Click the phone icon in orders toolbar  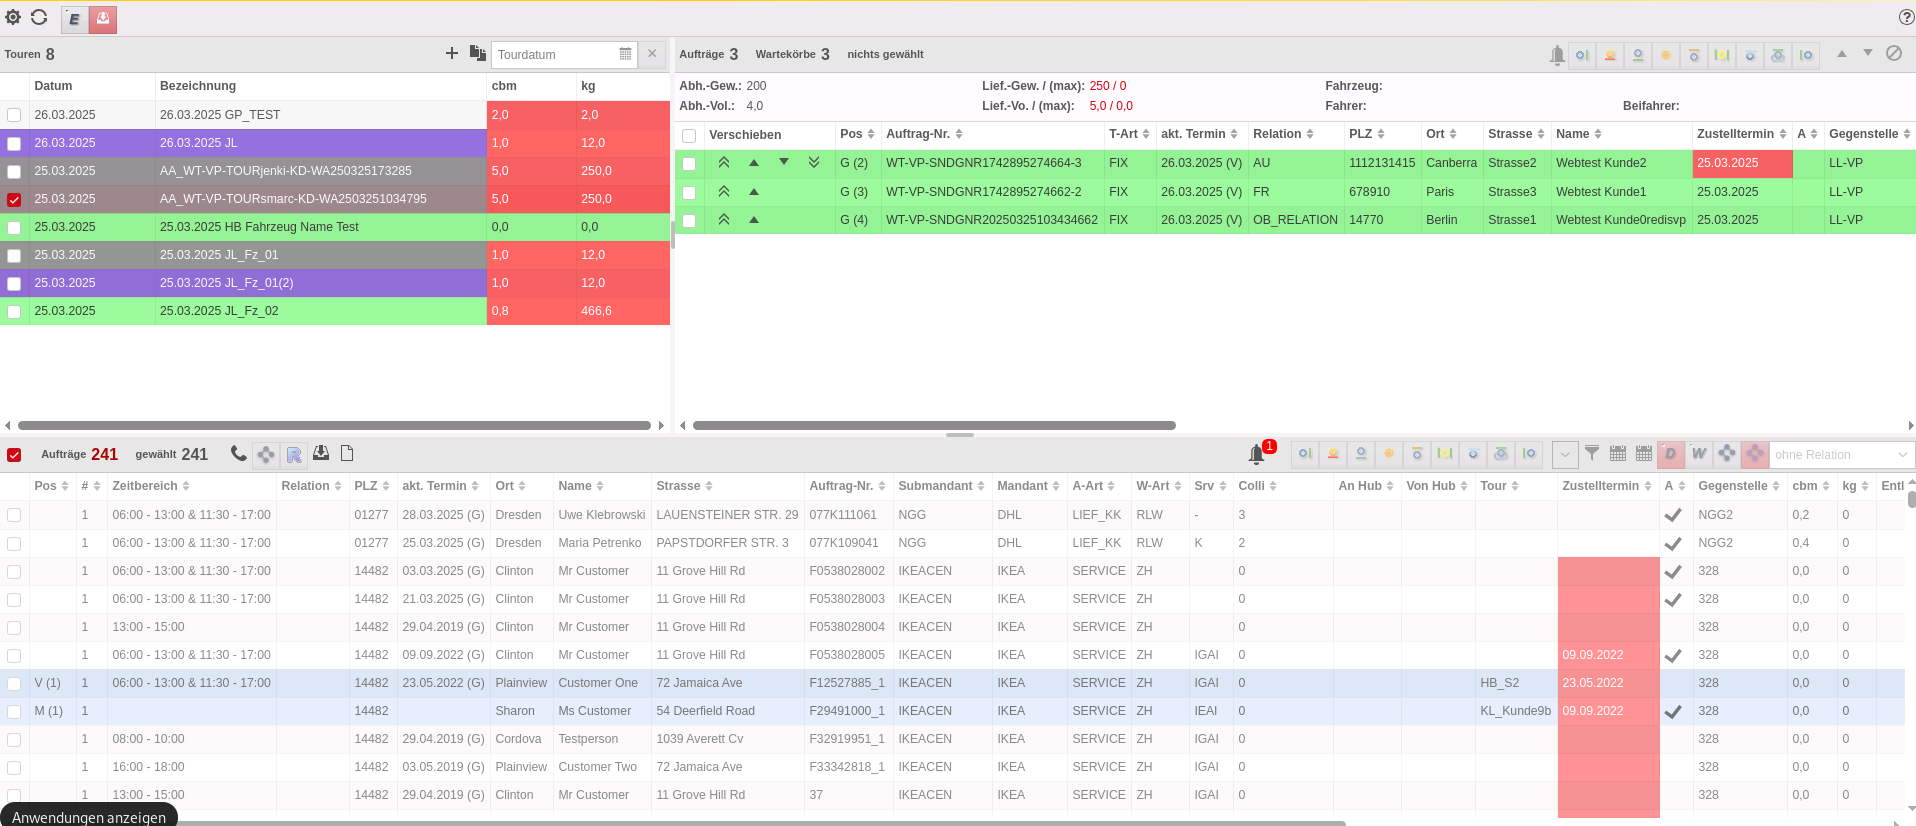[x=238, y=454]
